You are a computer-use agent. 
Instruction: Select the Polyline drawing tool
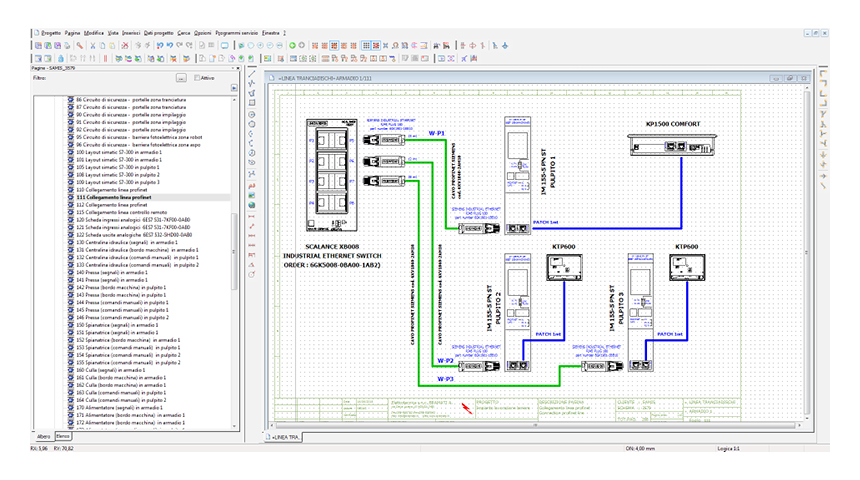pos(252,83)
